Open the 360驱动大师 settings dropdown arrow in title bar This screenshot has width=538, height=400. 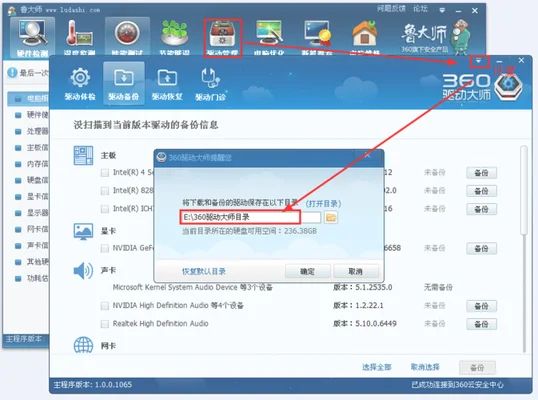coord(478,61)
